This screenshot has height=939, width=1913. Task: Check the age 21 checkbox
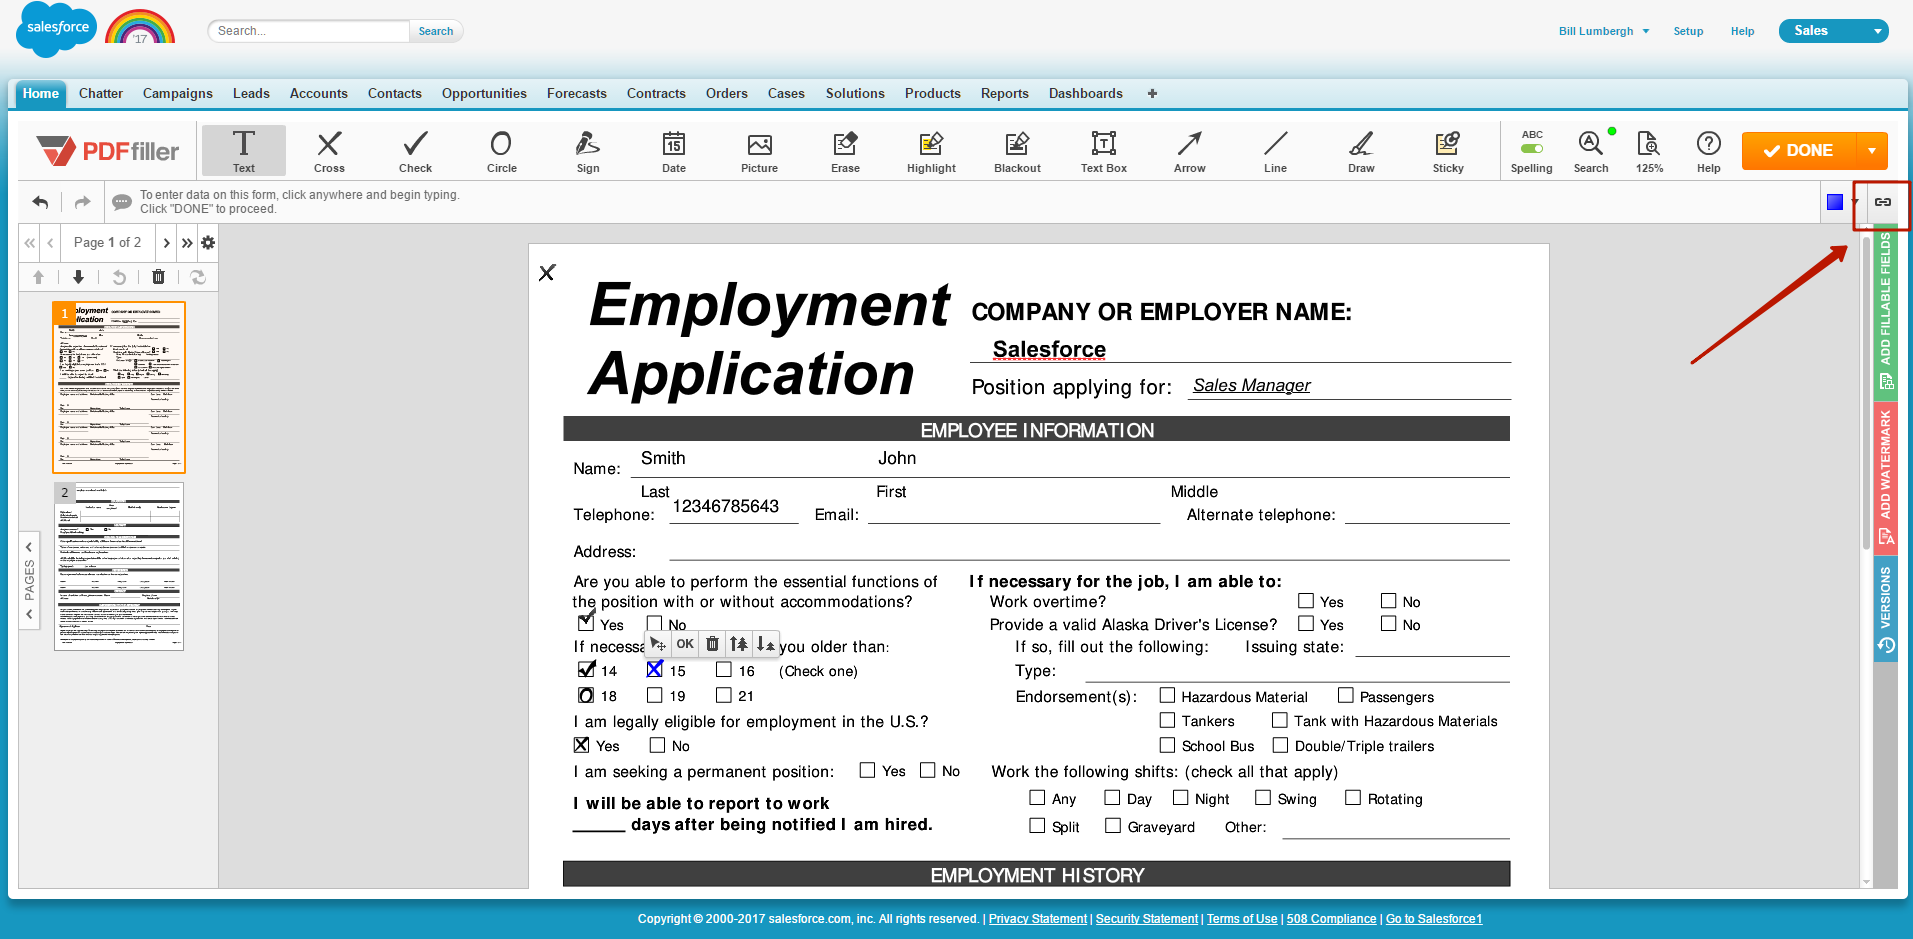pos(724,695)
